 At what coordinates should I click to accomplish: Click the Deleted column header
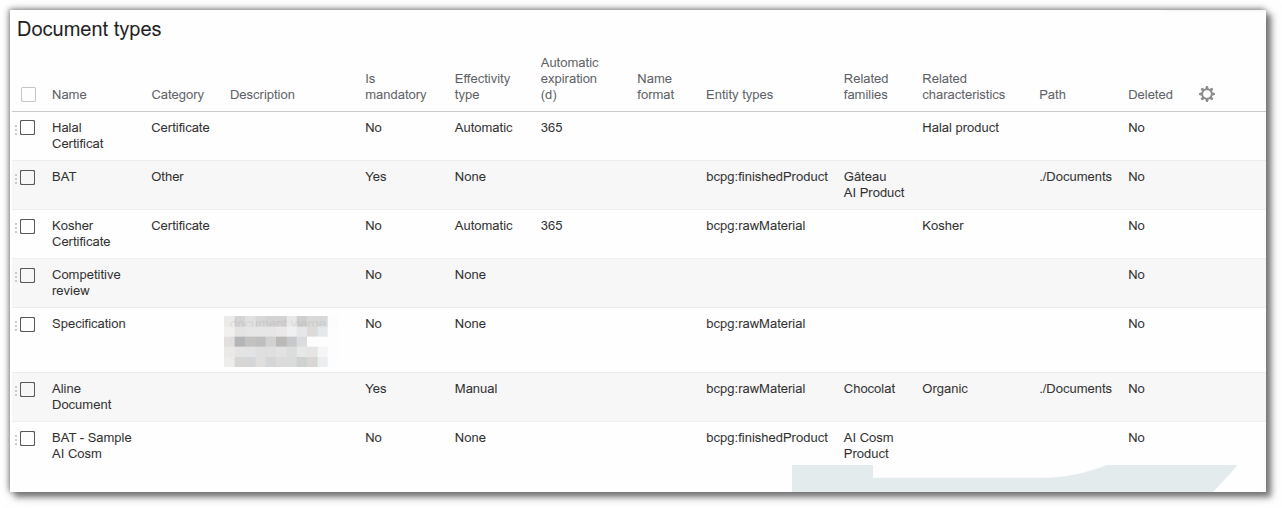pos(1150,95)
